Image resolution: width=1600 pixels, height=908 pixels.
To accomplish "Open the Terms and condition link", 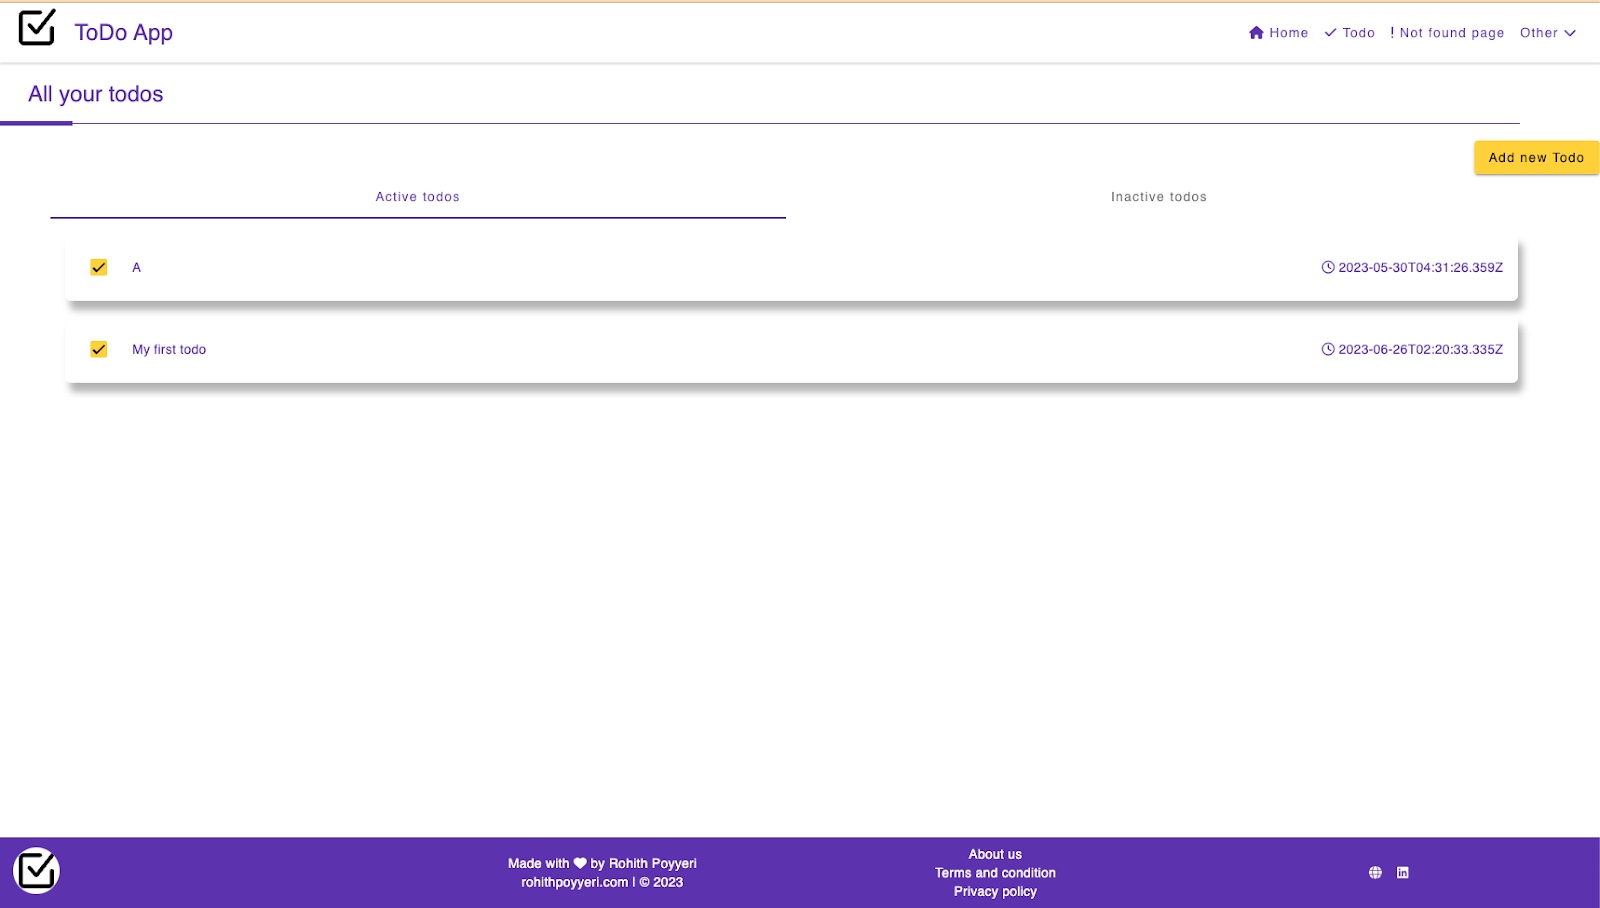I will click(x=995, y=873).
